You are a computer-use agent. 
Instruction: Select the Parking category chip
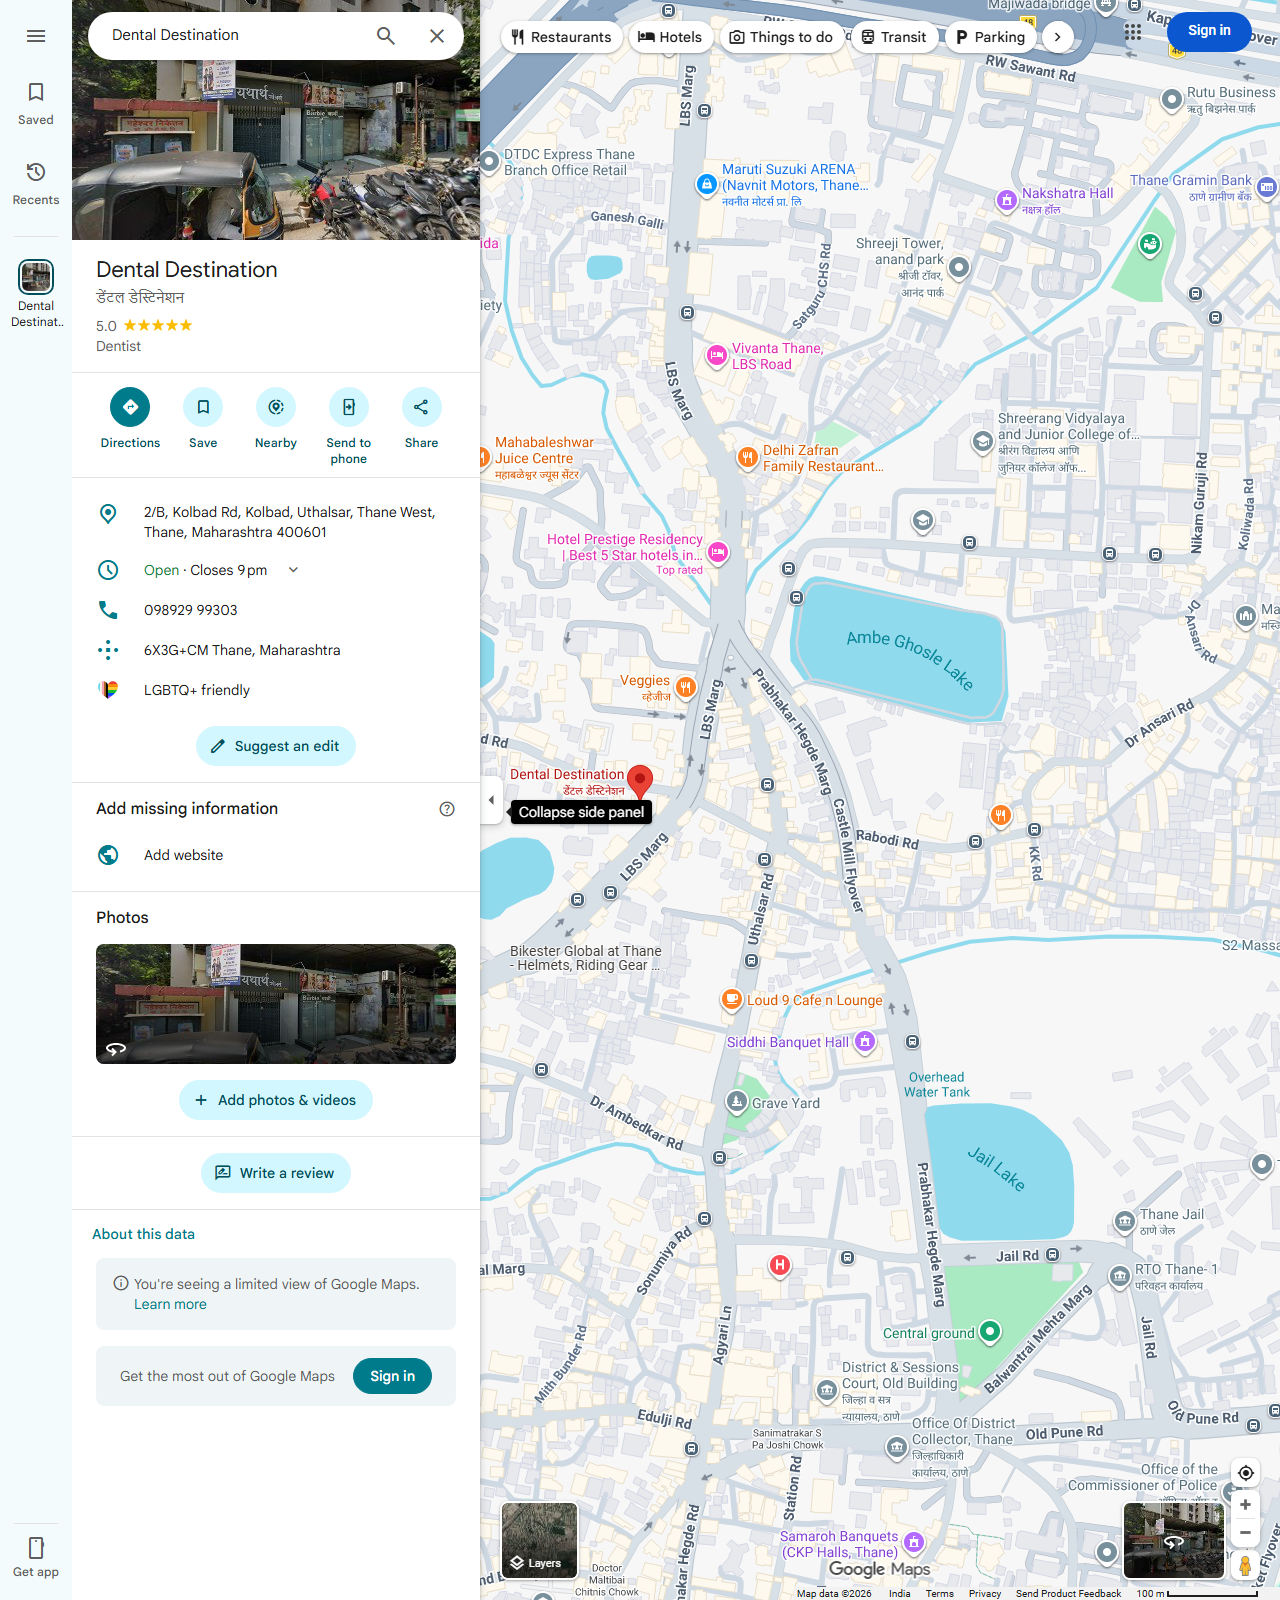click(x=991, y=37)
